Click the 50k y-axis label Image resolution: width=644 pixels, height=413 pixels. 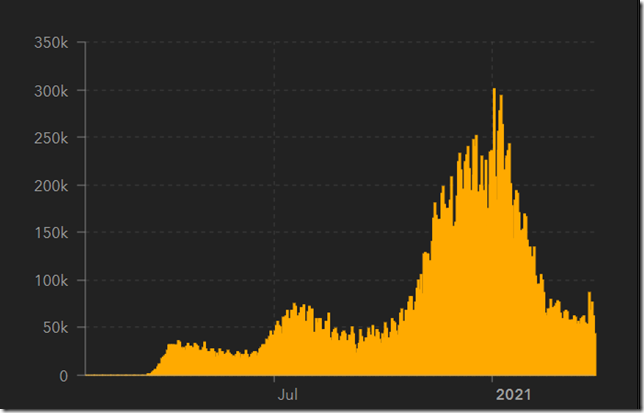click(x=55, y=328)
